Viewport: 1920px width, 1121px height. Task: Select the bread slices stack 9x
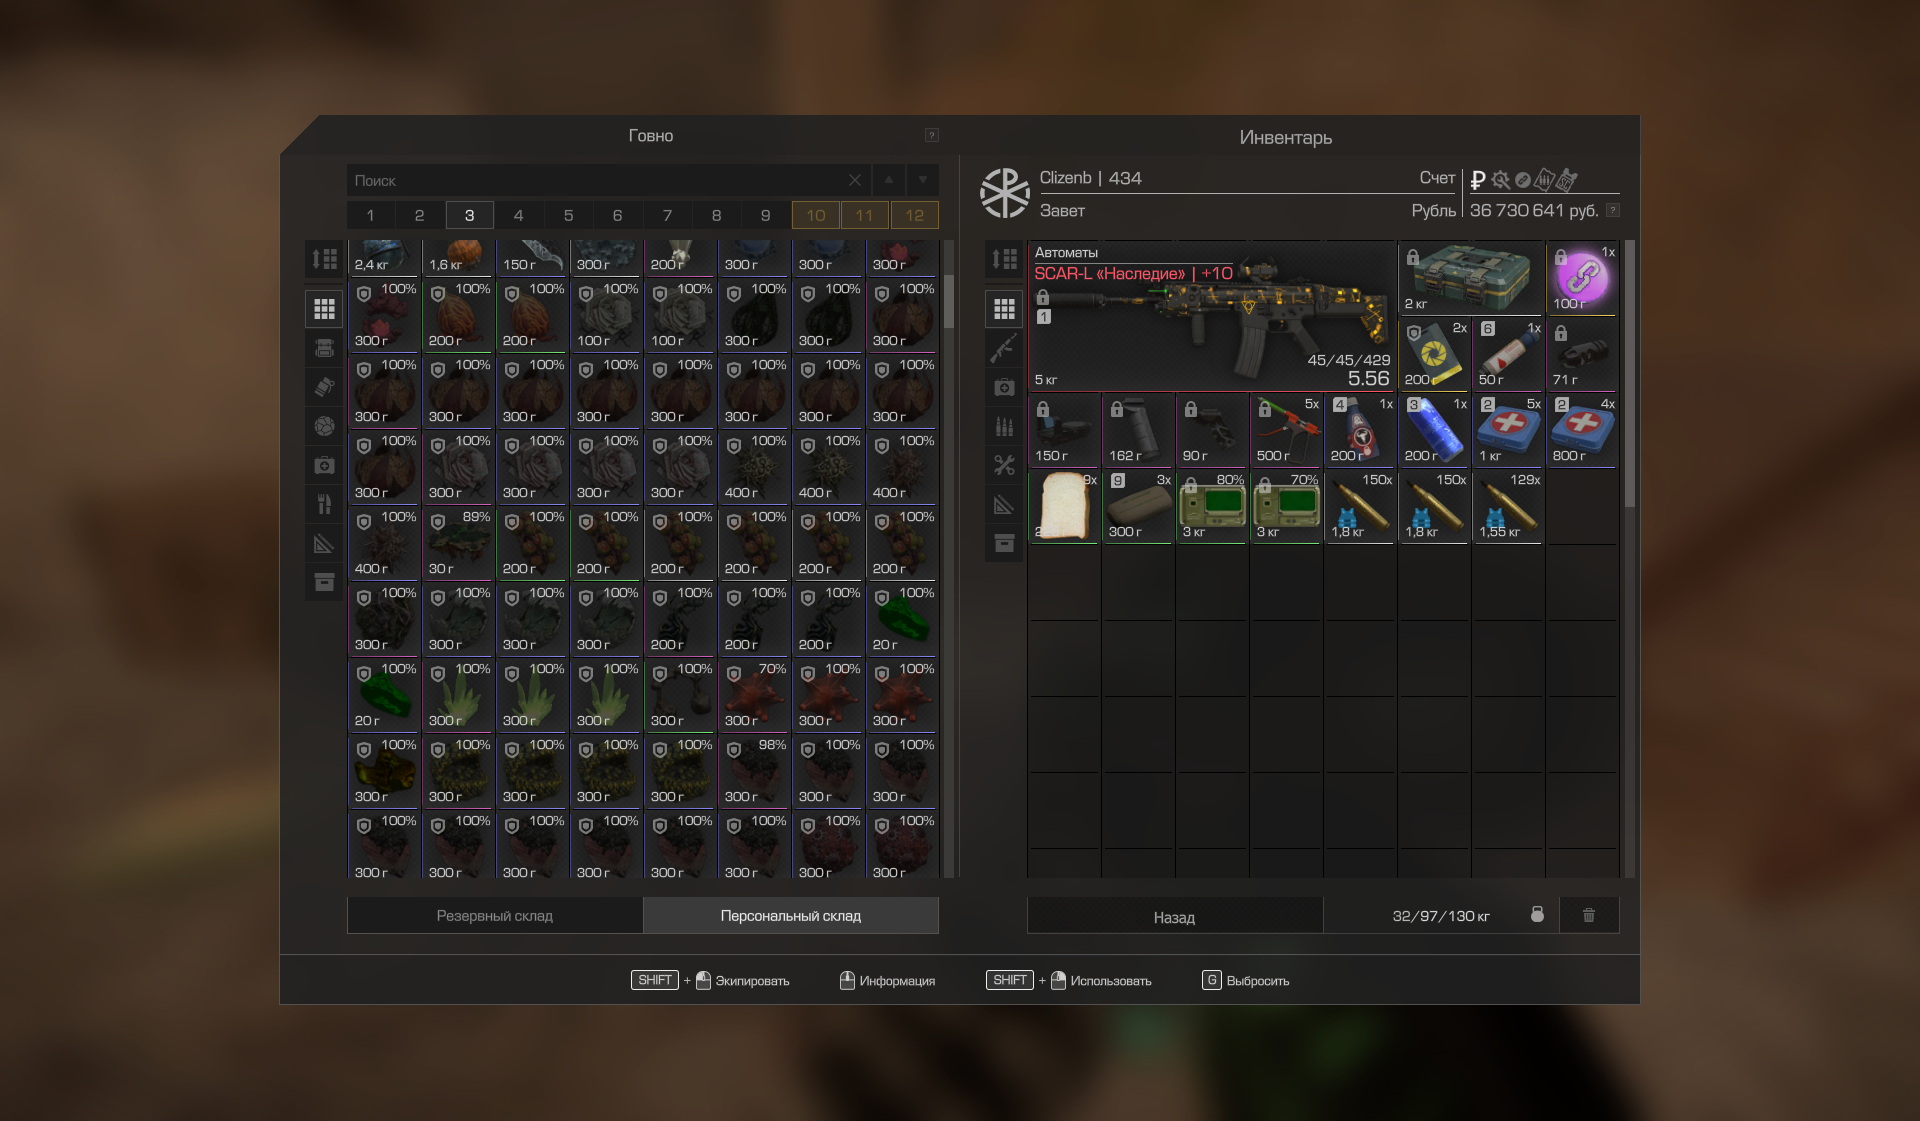1064,505
